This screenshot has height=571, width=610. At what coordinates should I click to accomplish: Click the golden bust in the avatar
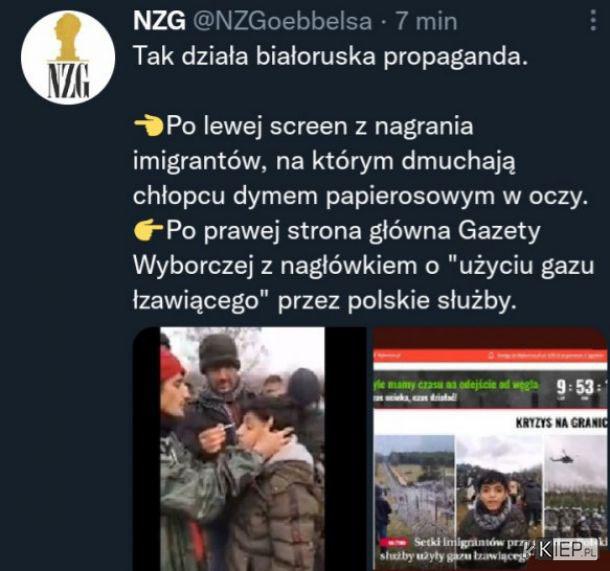(68, 37)
